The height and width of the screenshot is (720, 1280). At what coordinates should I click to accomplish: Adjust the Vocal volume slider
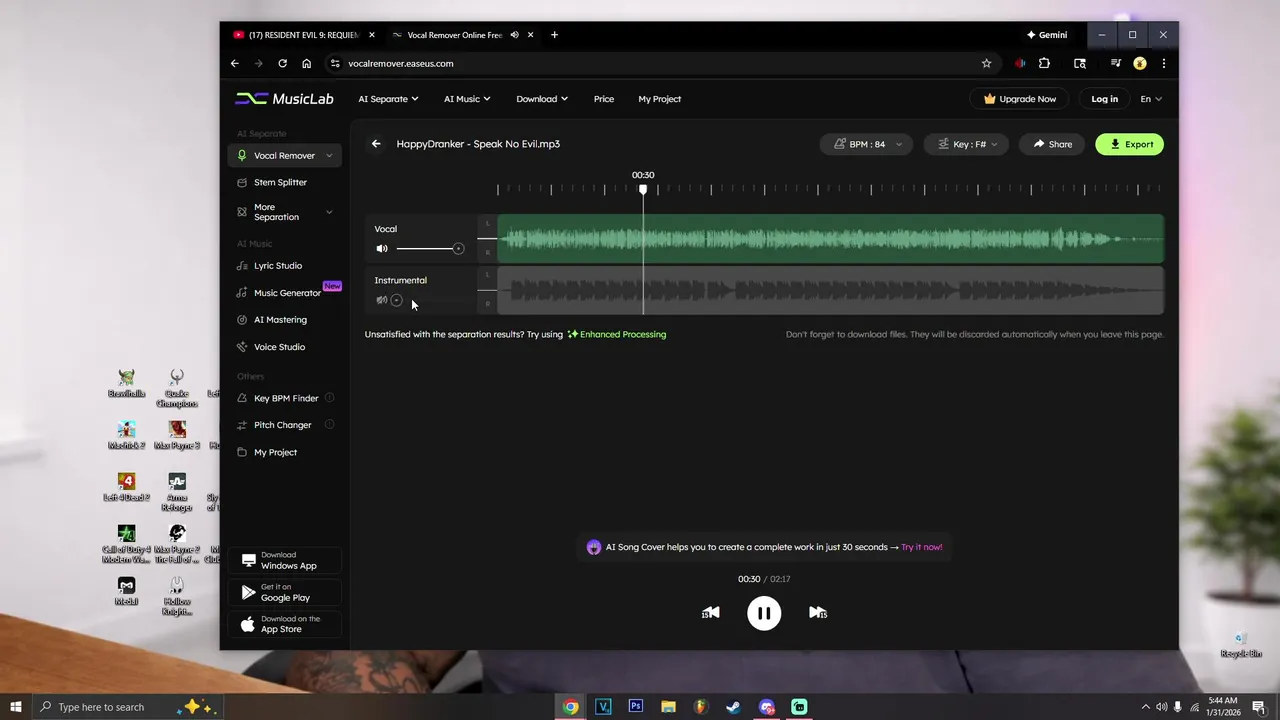point(430,249)
